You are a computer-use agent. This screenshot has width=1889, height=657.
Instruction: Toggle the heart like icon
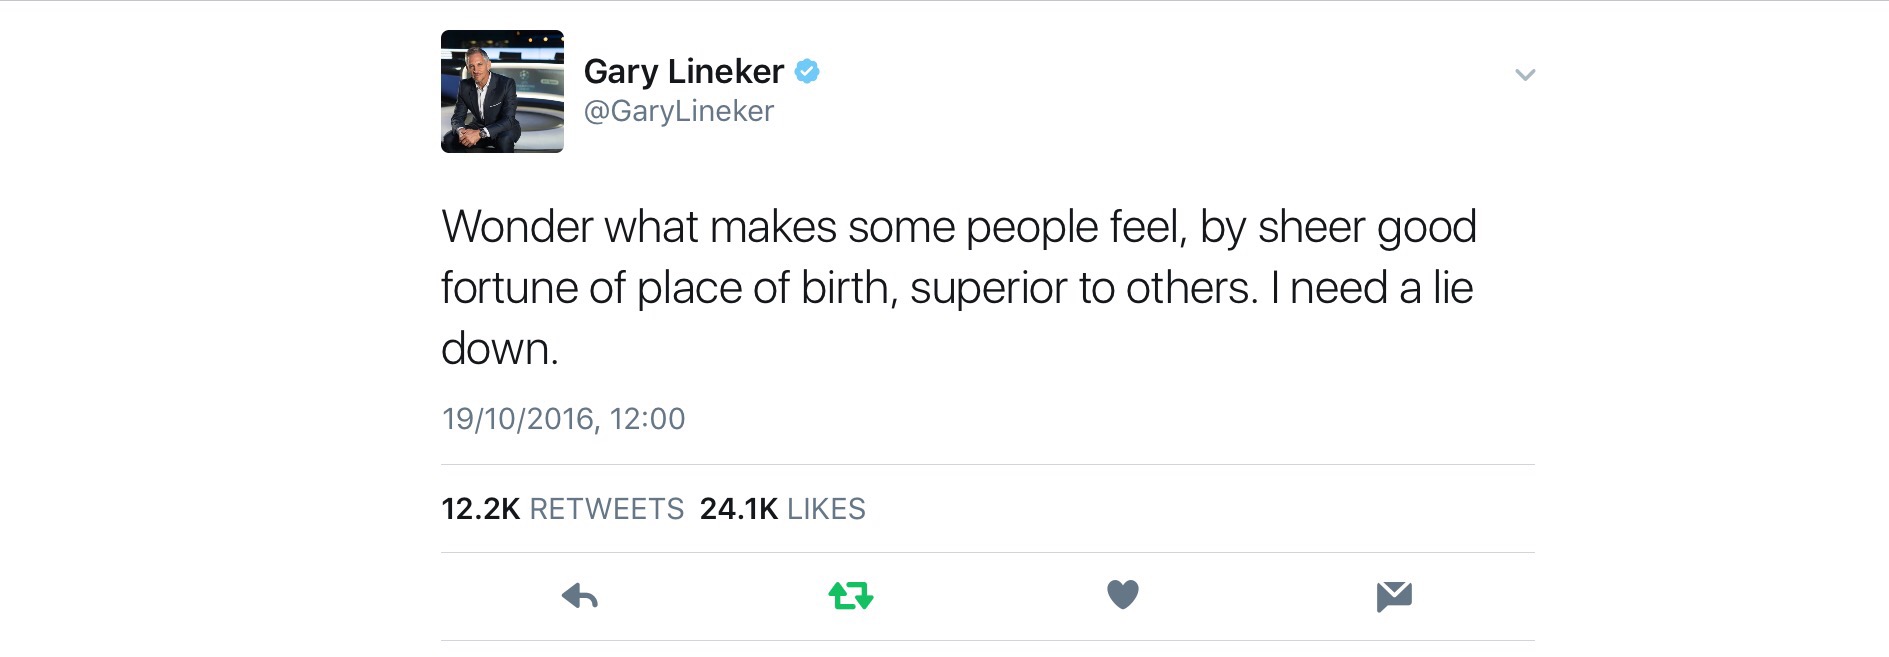coord(1123,595)
